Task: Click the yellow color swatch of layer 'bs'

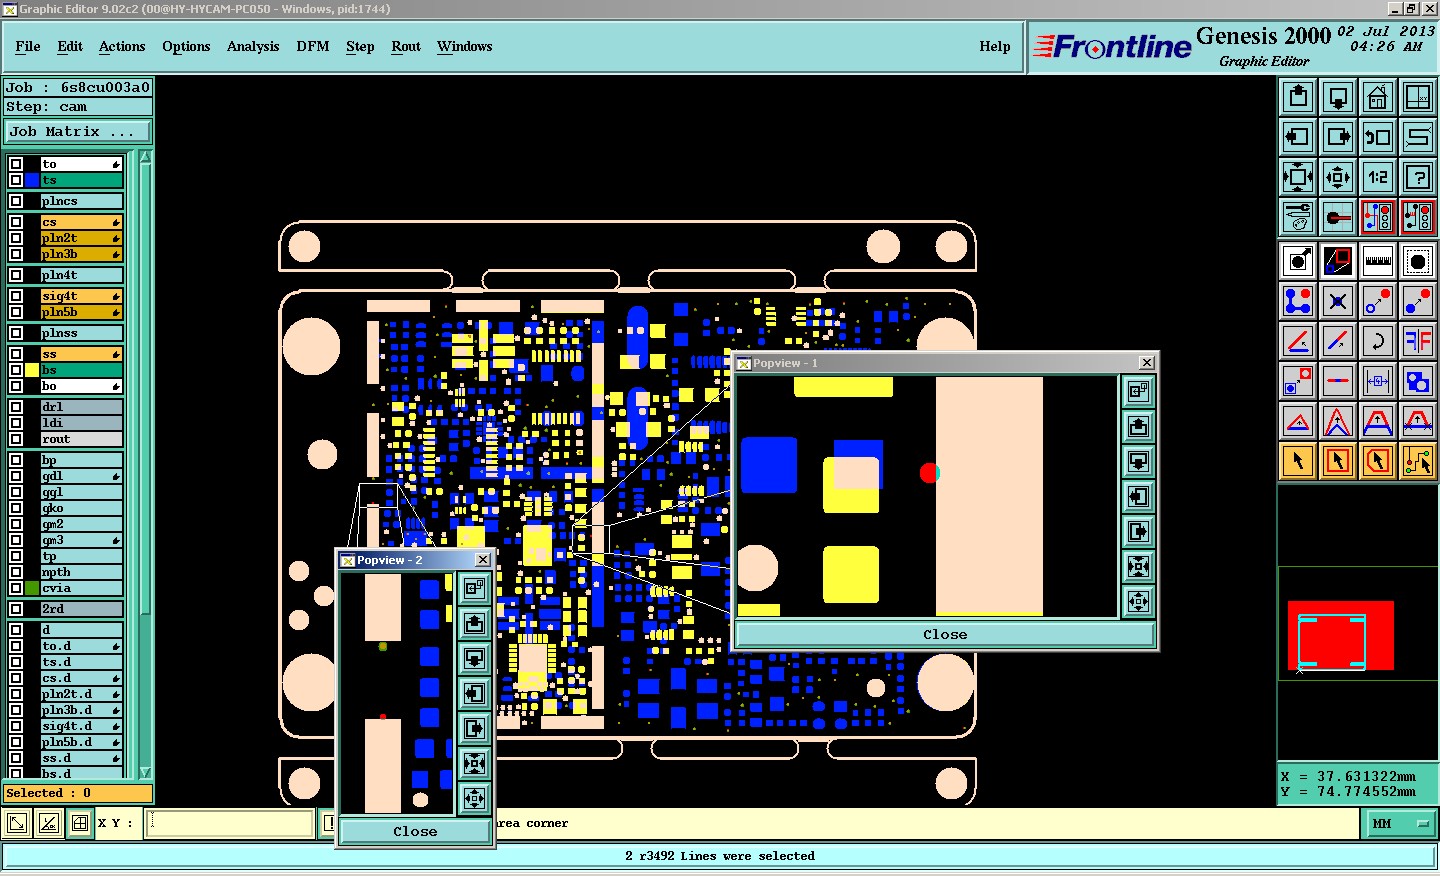Action: pyautogui.click(x=32, y=370)
